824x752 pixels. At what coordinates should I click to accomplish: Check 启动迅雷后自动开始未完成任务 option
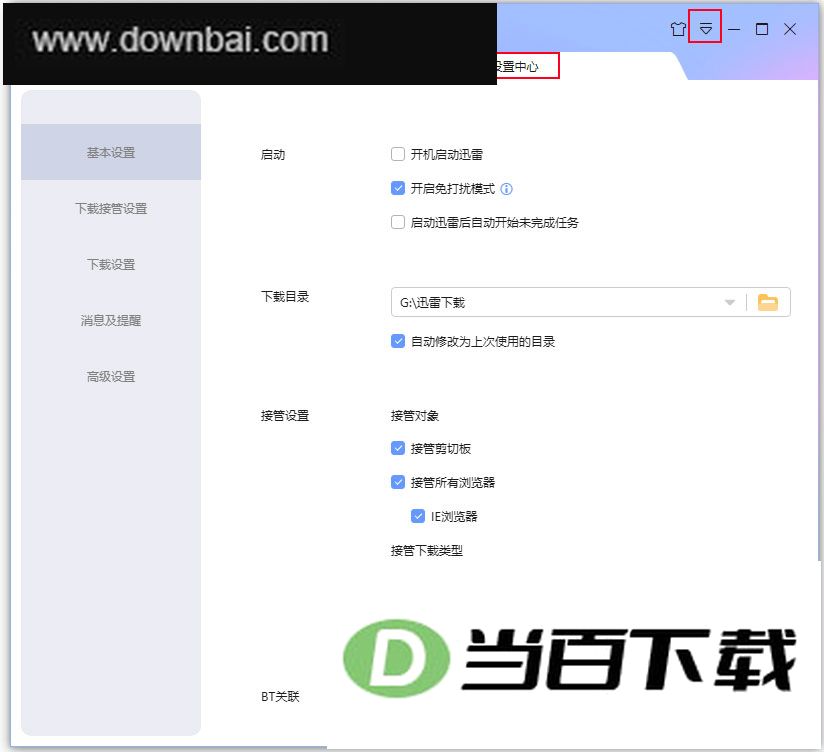398,222
